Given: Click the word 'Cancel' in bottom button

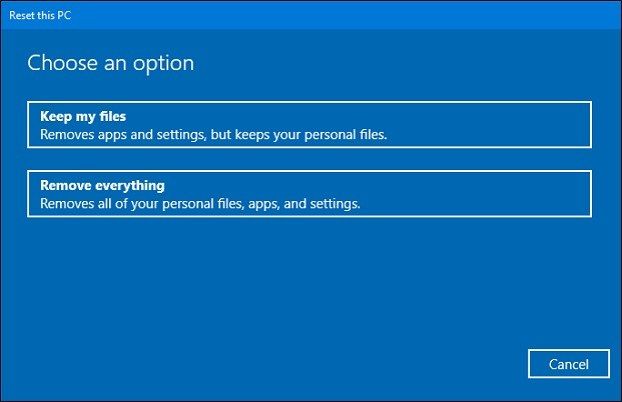Looking at the screenshot, I should point(569,364).
